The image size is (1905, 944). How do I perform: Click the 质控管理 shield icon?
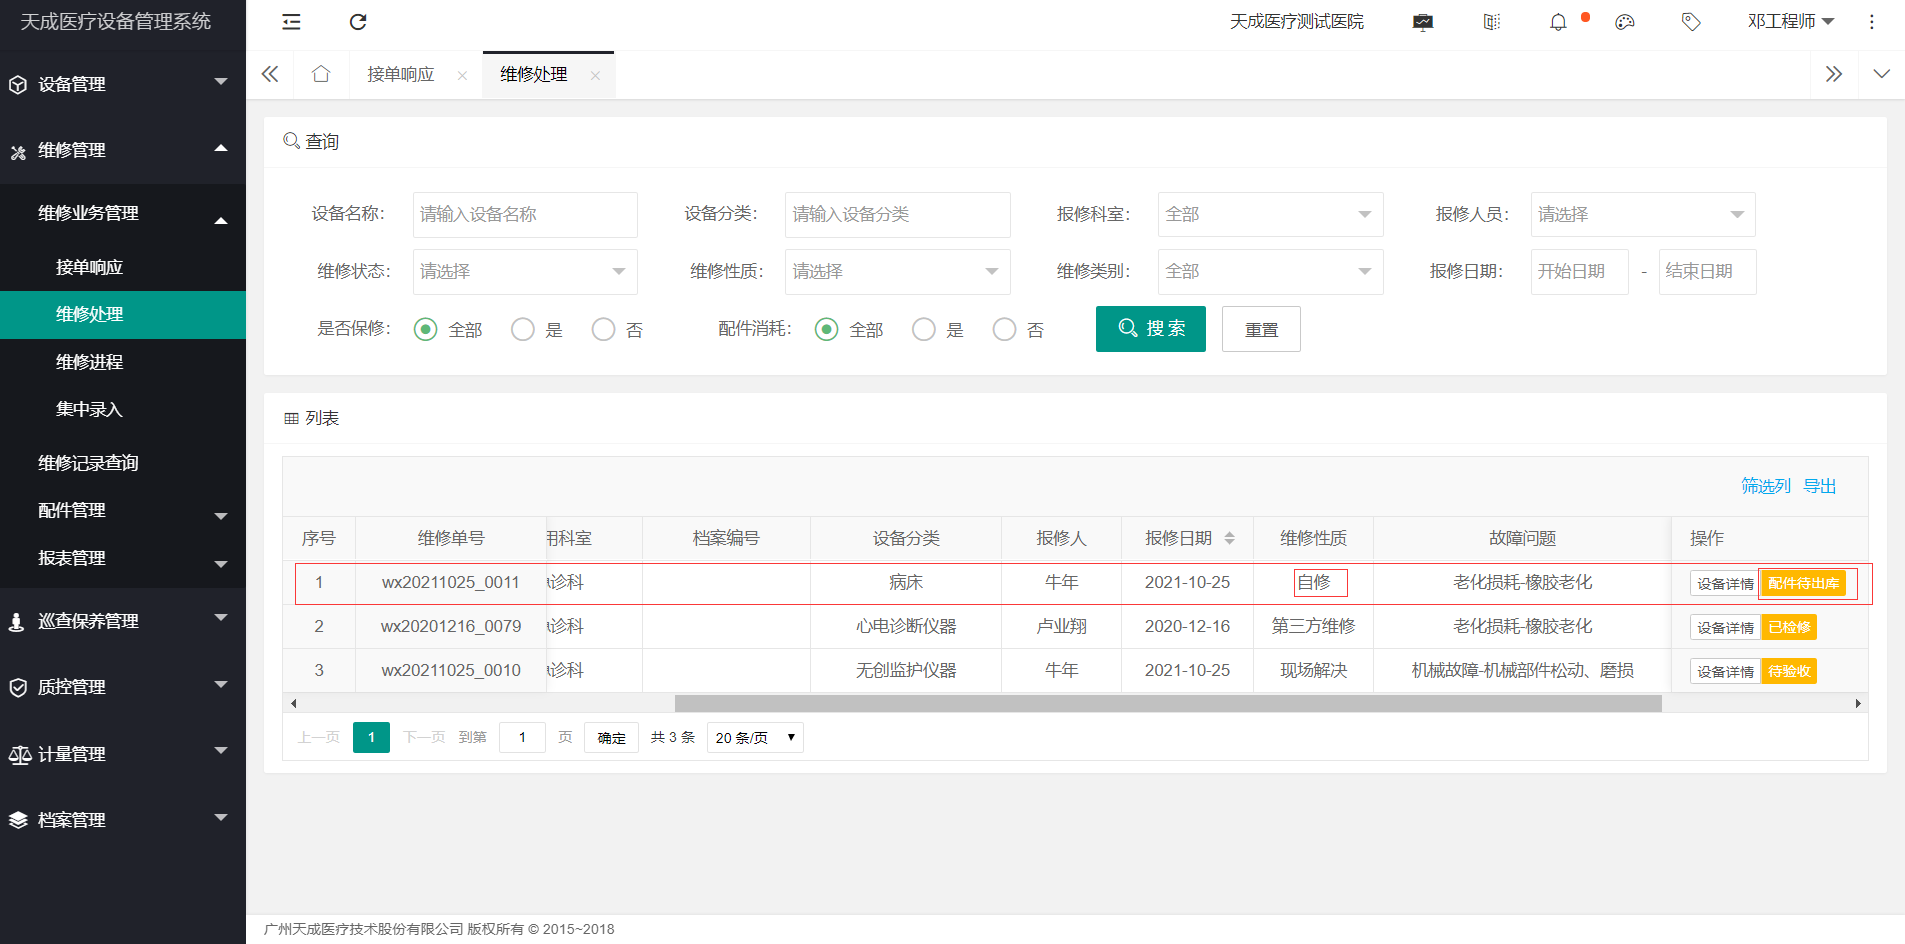pos(18,688)
